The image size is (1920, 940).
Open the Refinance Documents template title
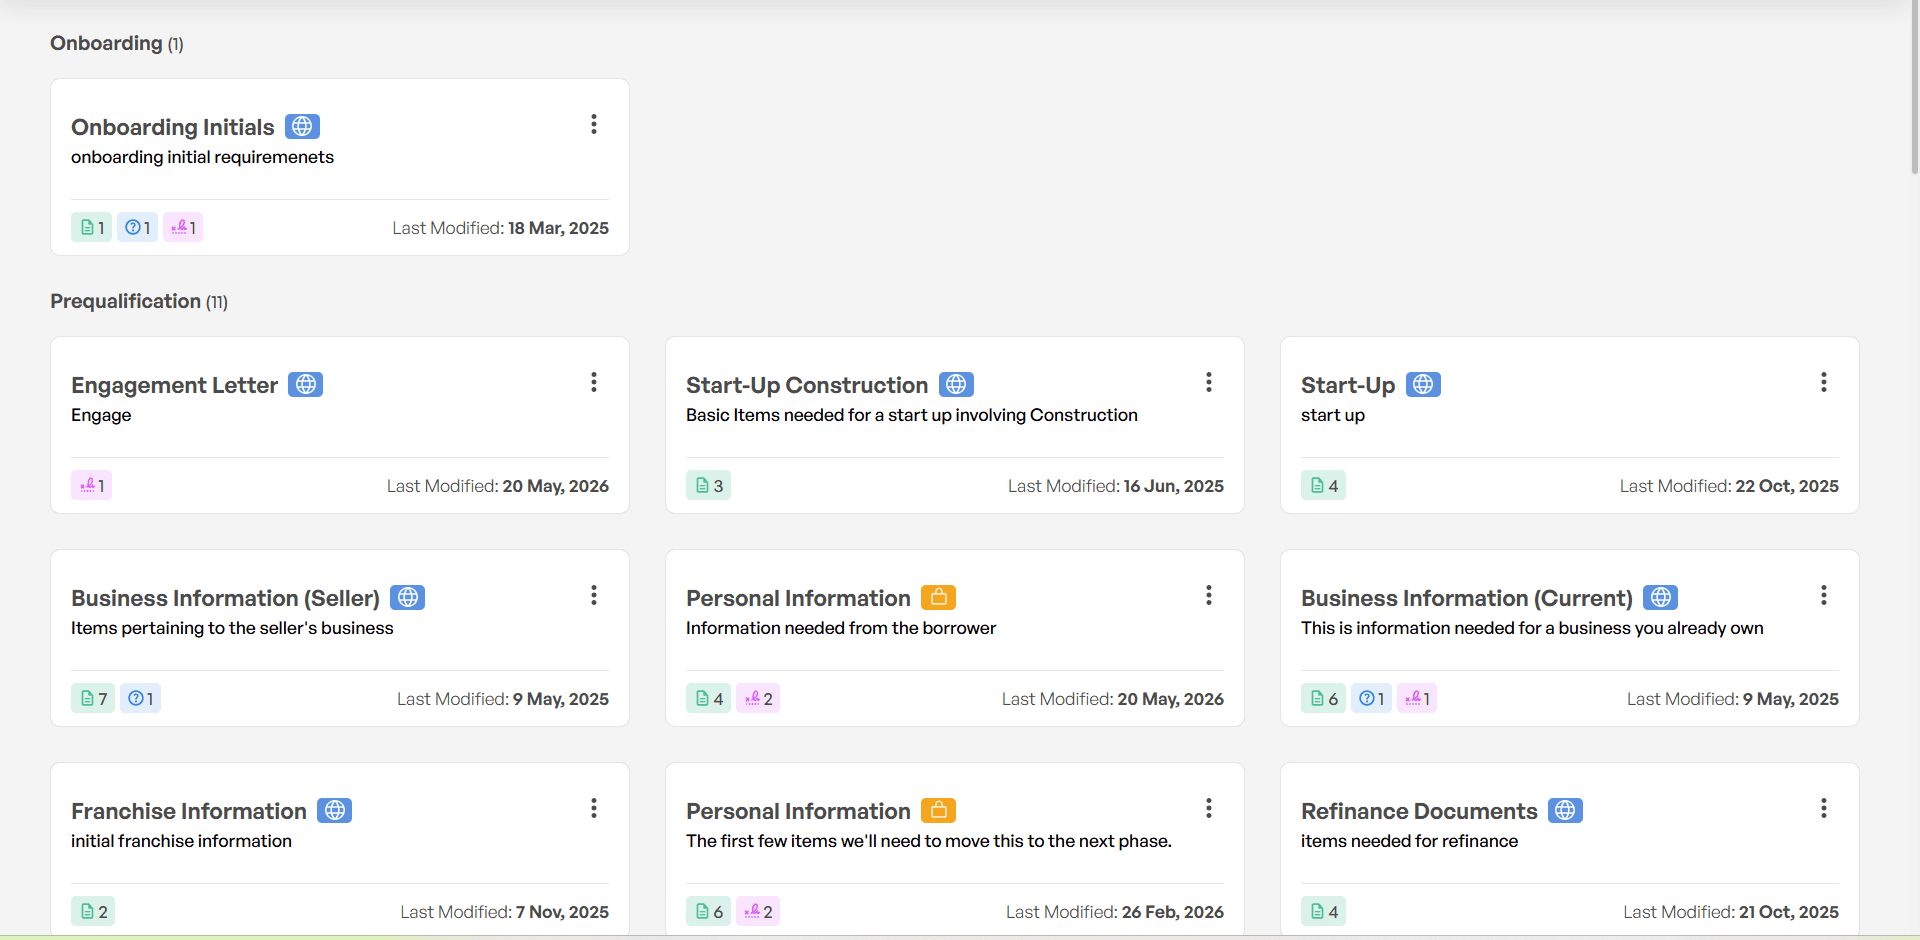click(1419, 811)
